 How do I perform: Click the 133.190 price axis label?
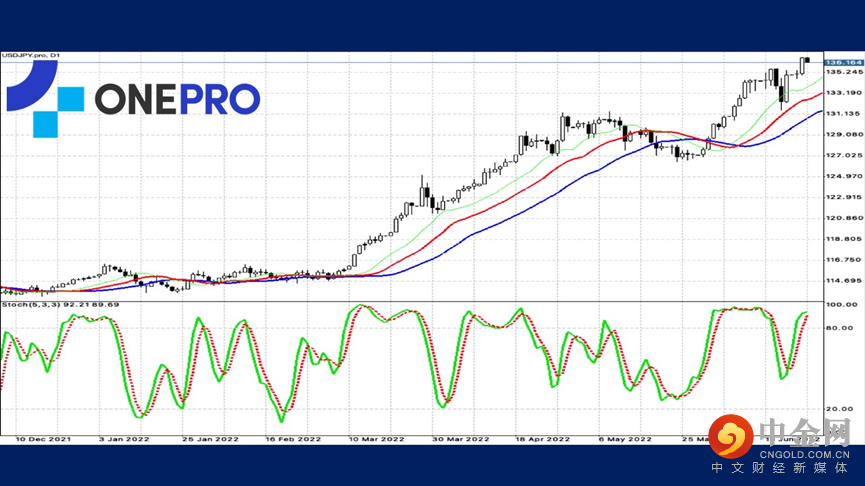click(x=844, y=93)
